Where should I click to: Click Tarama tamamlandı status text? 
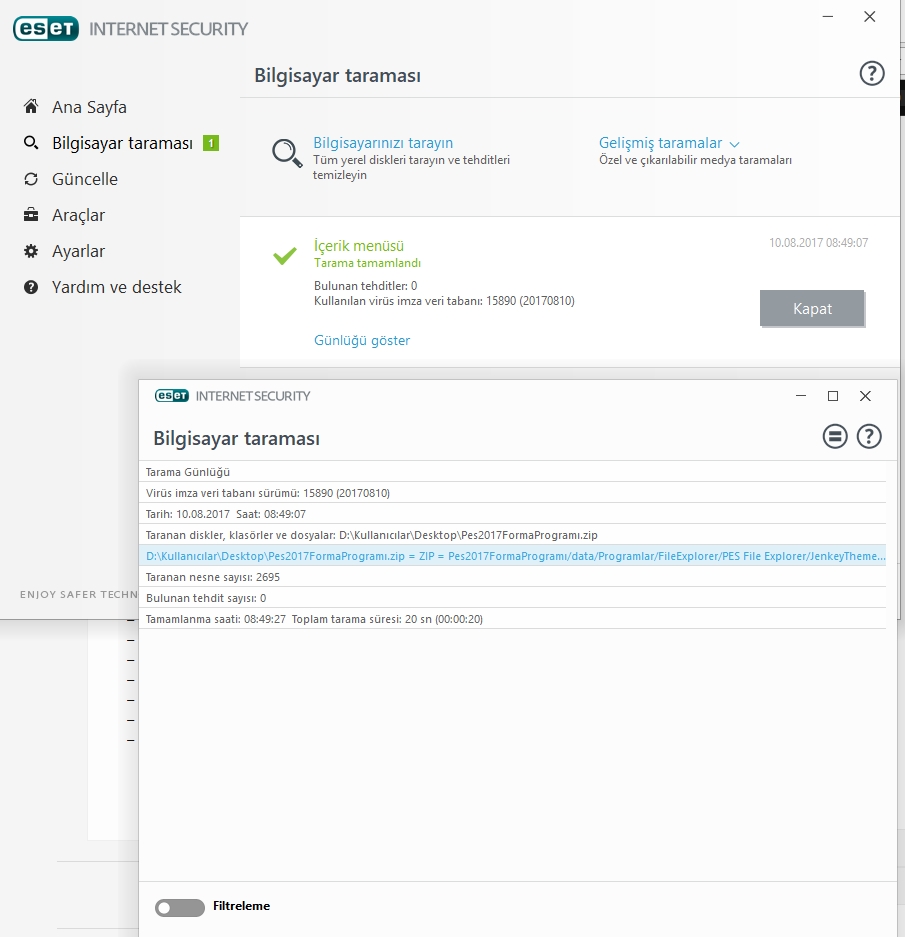click(368, 263)
